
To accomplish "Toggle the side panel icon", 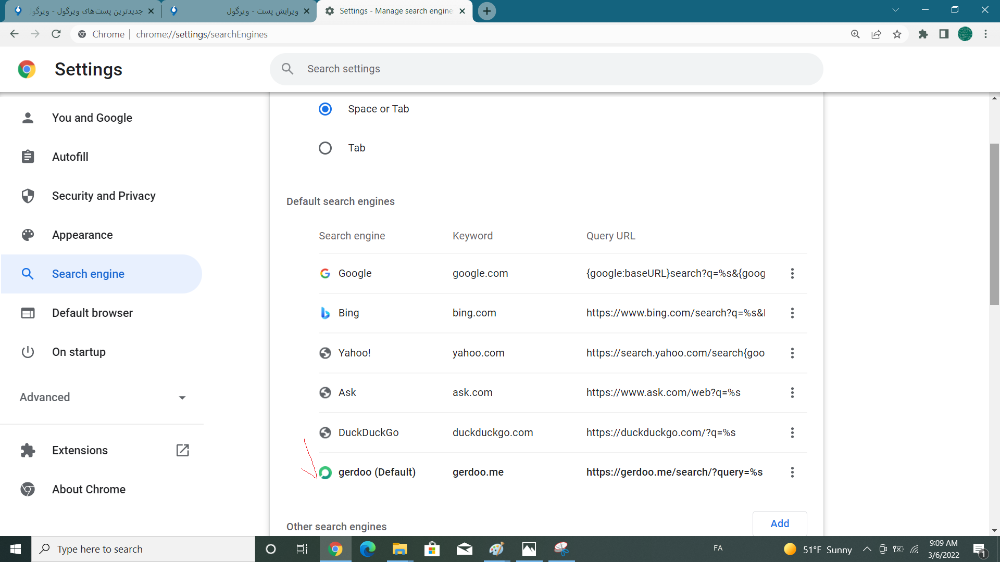I will coord(944,34).
